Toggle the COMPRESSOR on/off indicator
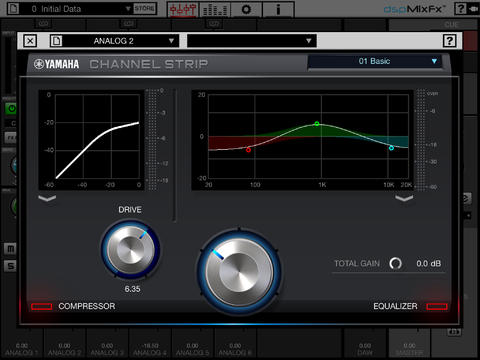Screen dimensions: 480x360 (x=42, y=307)
